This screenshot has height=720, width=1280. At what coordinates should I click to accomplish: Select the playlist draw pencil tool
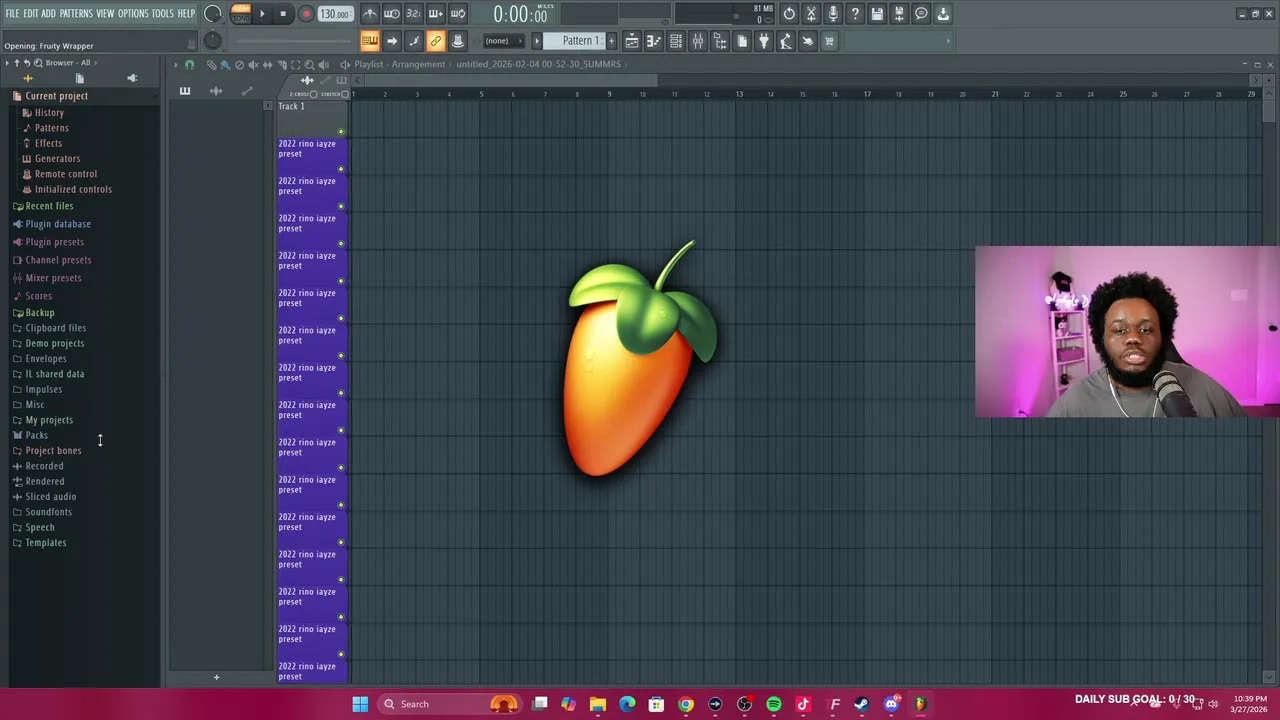(211, 64)
